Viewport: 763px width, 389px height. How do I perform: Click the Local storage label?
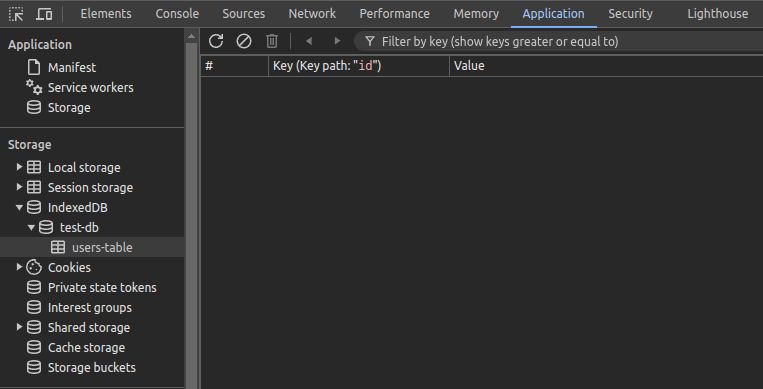coord(84,167)
